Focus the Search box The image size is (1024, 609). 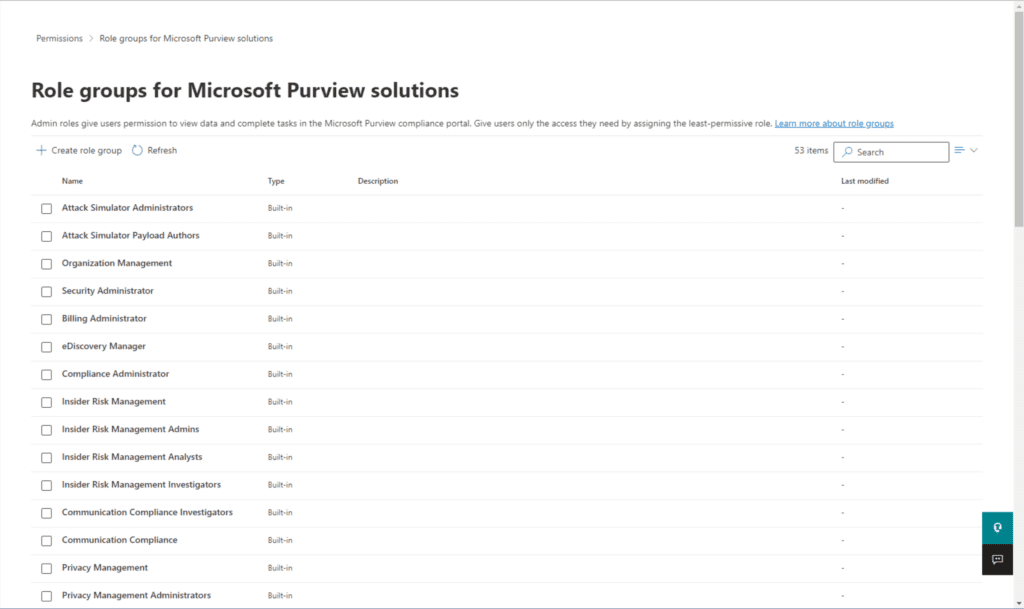click(x=891, y=152)
